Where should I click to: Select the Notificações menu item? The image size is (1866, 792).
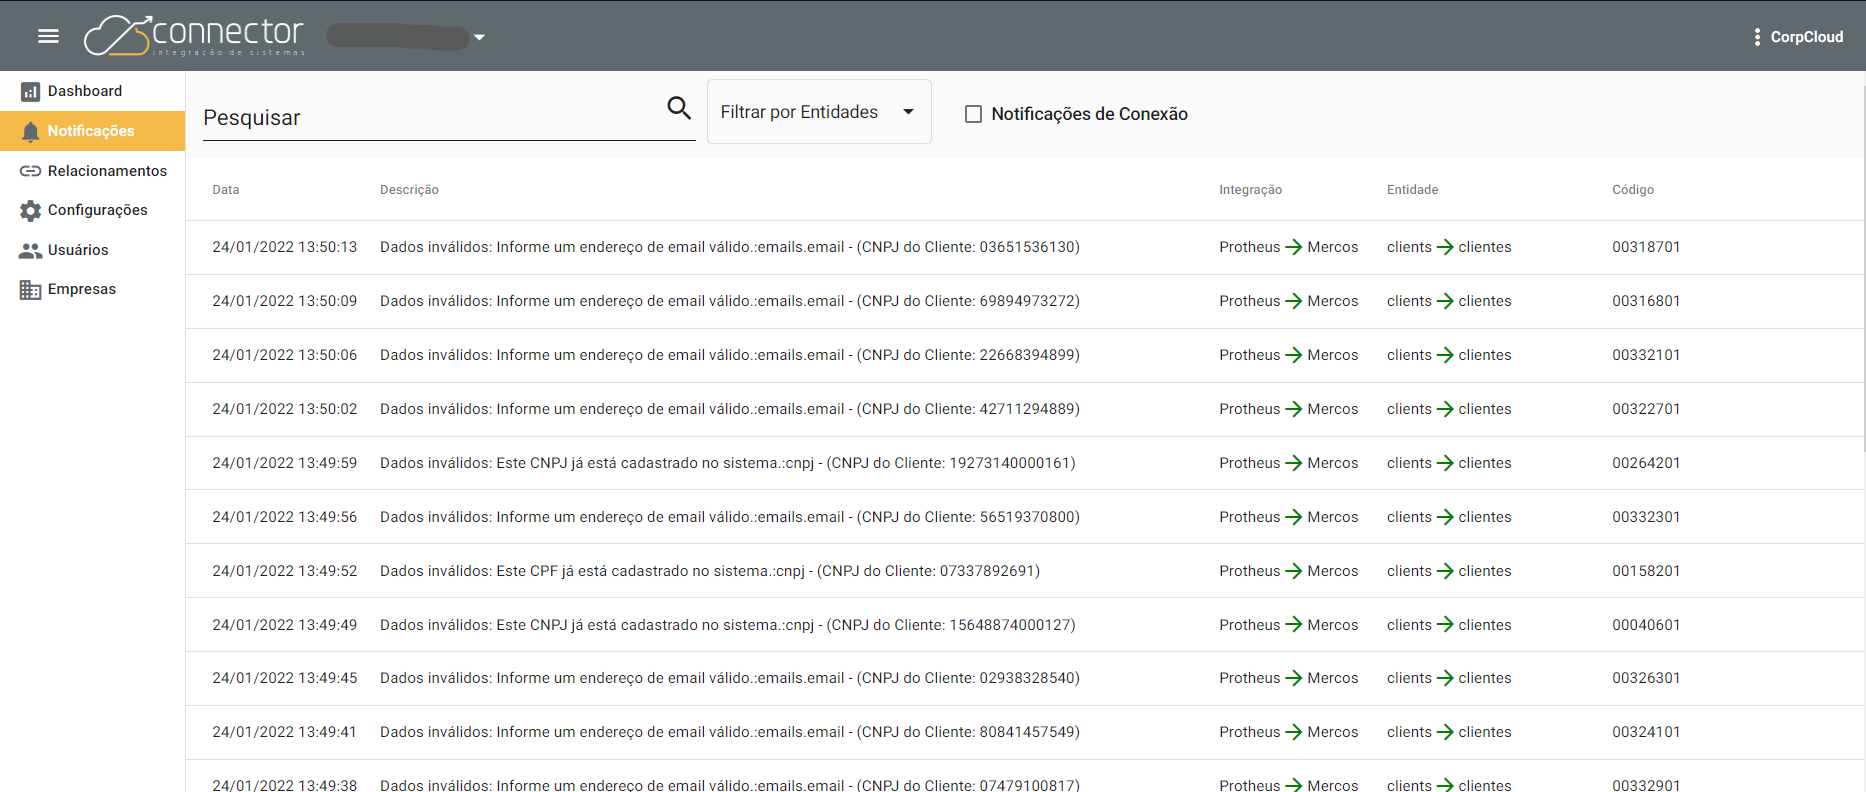tap(92, 131)
